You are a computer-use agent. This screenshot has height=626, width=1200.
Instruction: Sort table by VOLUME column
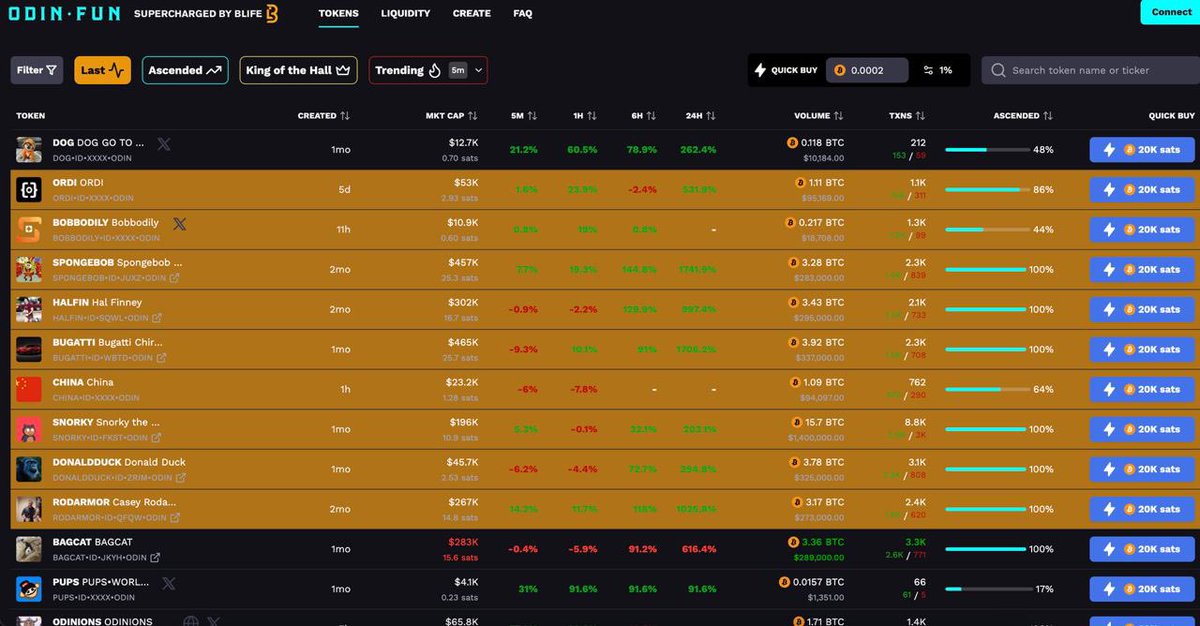819,116
